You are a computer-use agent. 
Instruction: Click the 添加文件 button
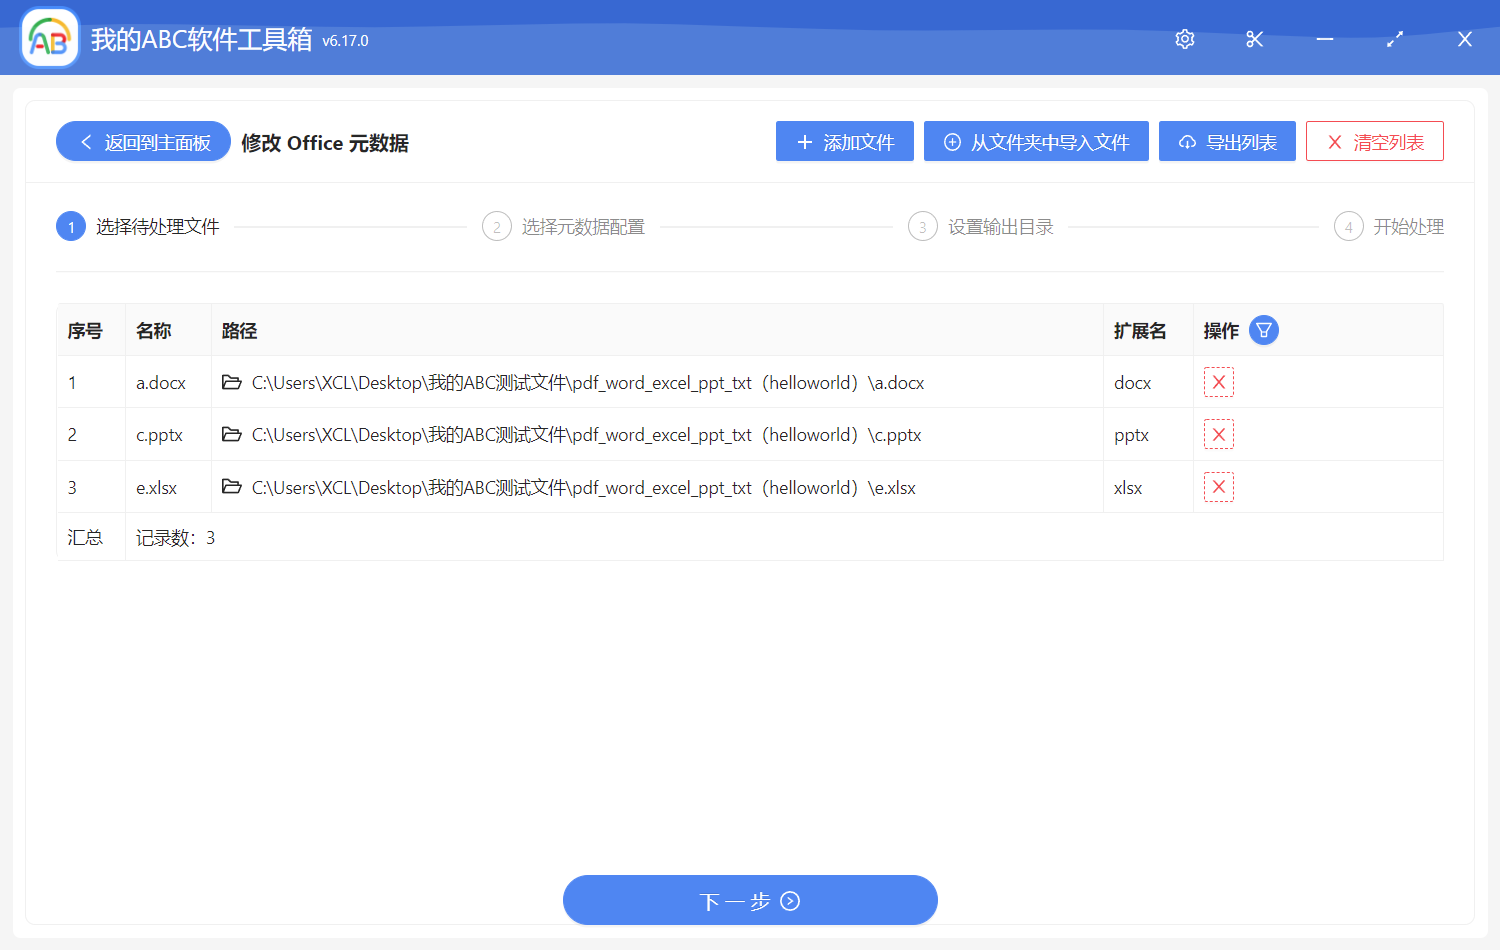[844, 141]
